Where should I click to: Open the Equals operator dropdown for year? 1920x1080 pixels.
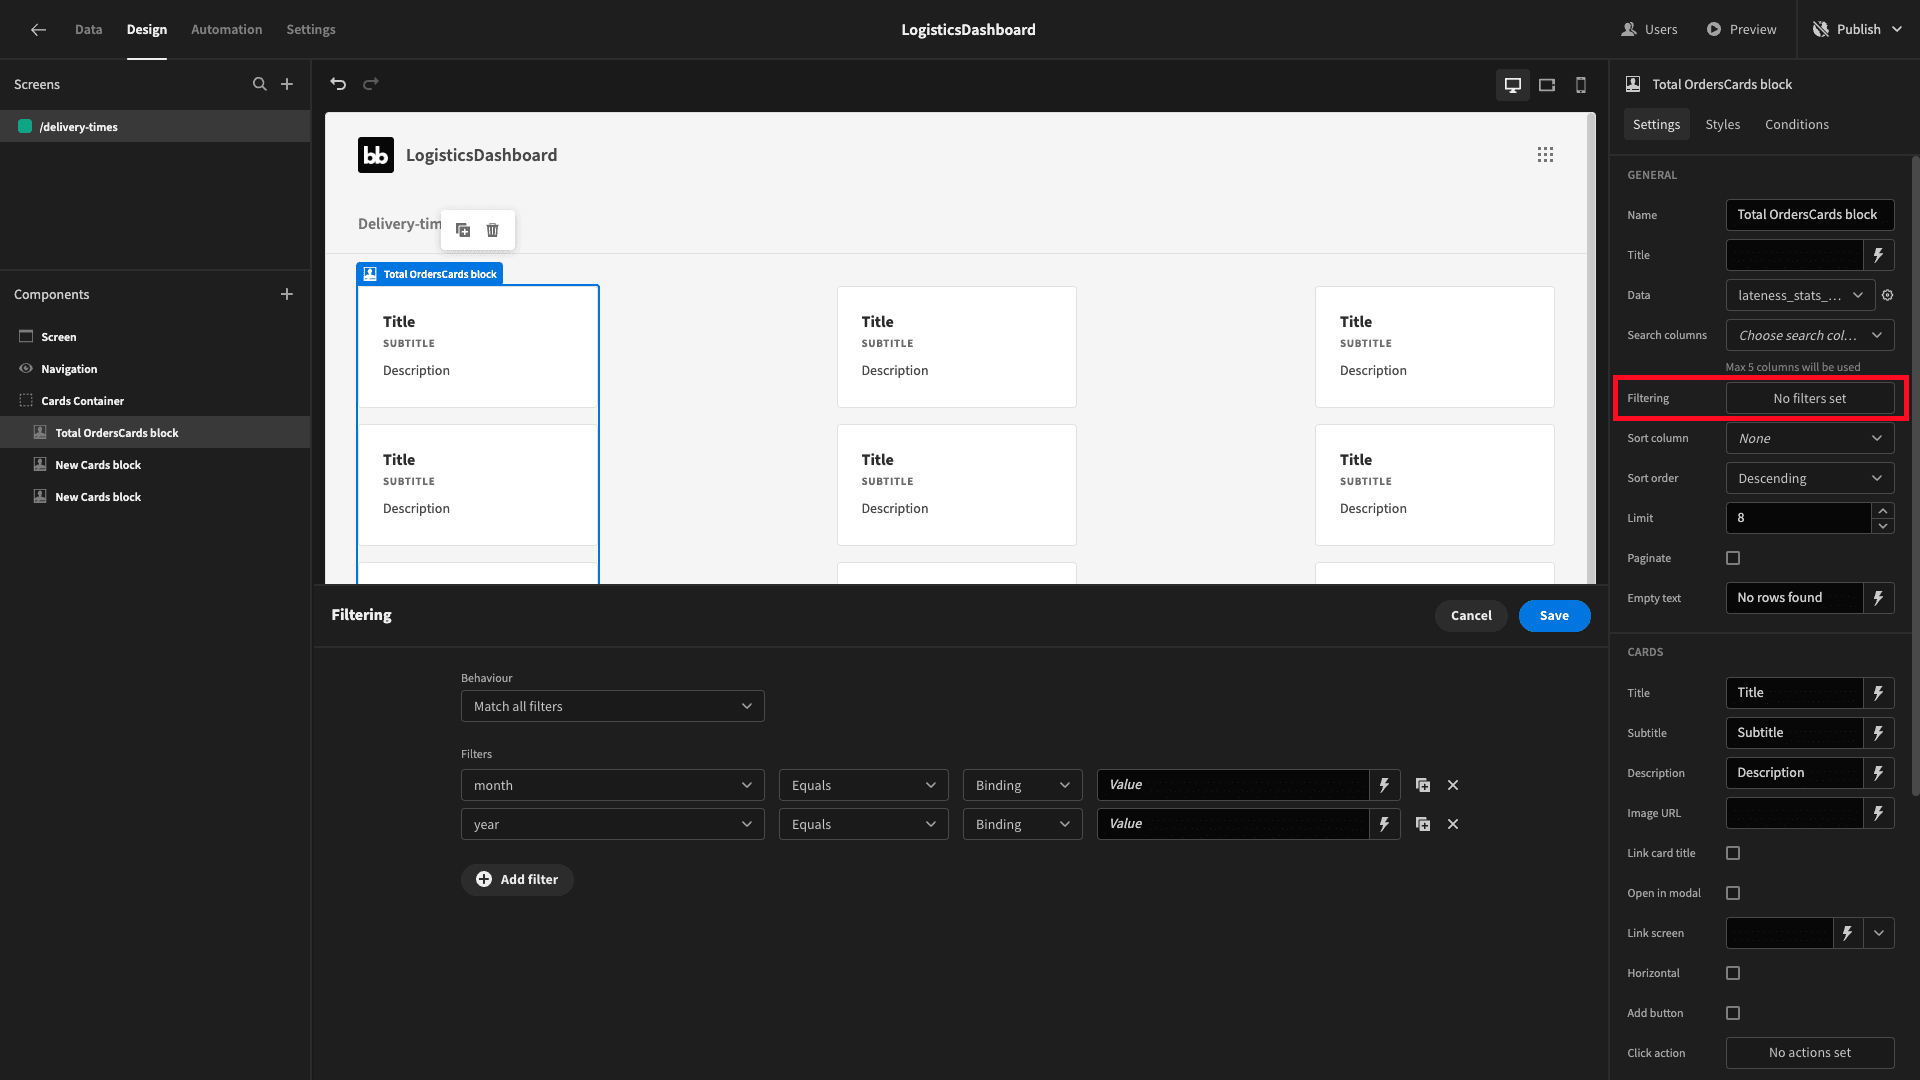click(x=863, y=824)
